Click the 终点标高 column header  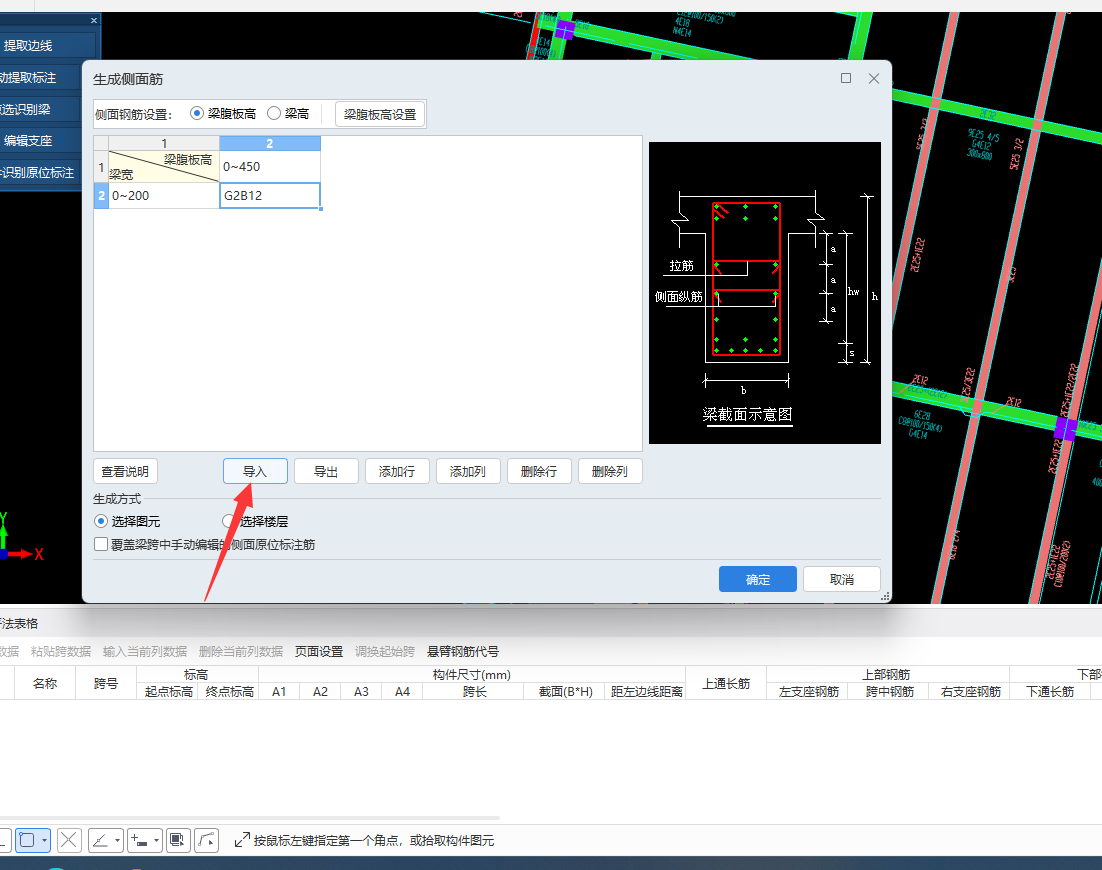pyautogui.click(x=229, y=692)
